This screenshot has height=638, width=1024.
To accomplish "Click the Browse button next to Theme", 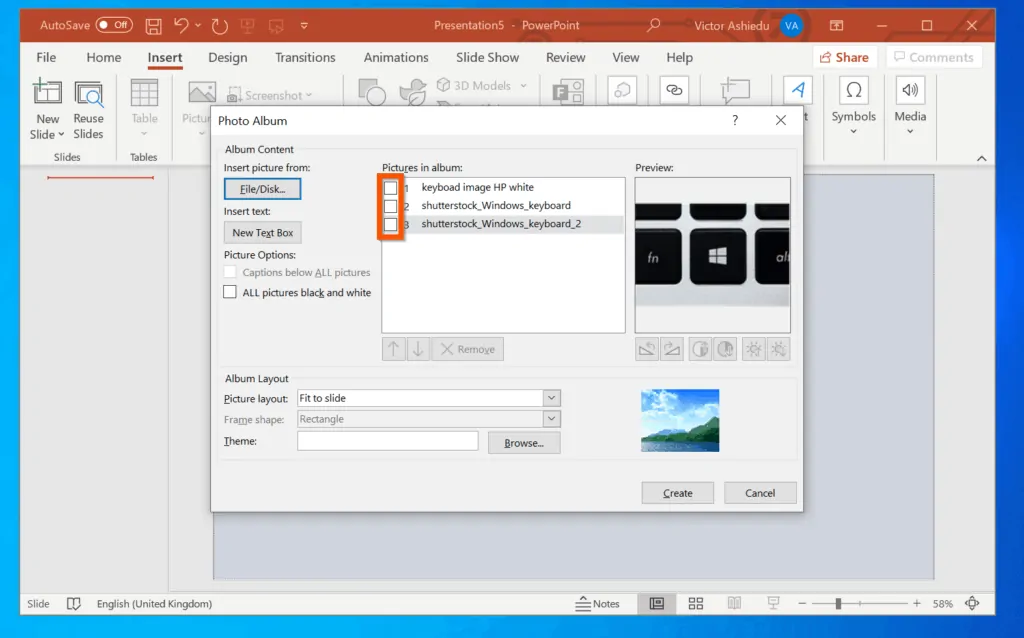I will [x=523, y=442].
